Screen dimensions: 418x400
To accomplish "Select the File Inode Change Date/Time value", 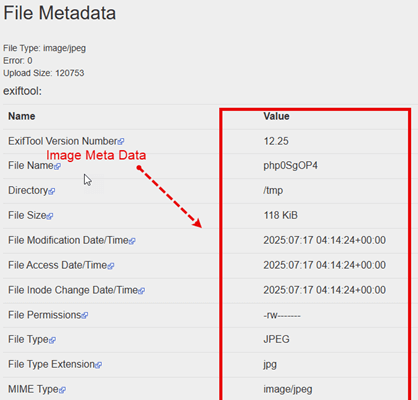I will [x=324, y=290].
